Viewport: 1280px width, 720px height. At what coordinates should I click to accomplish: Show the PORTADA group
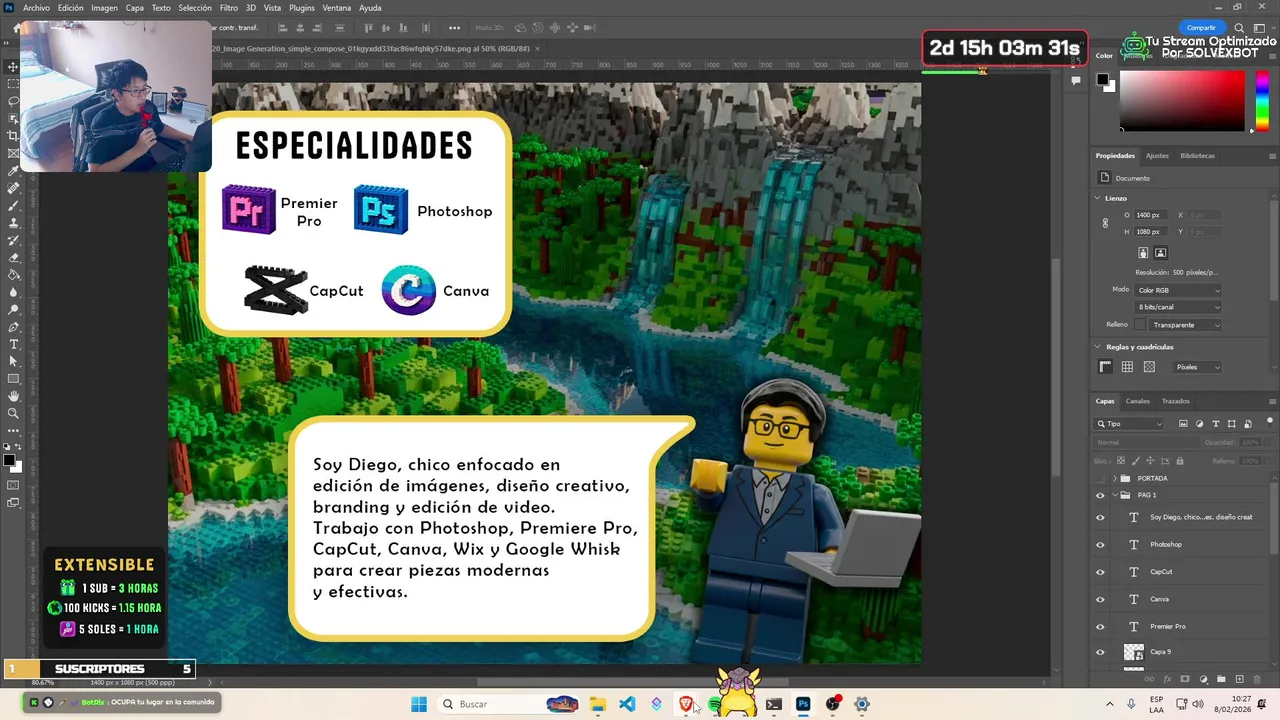point(1100,478)
